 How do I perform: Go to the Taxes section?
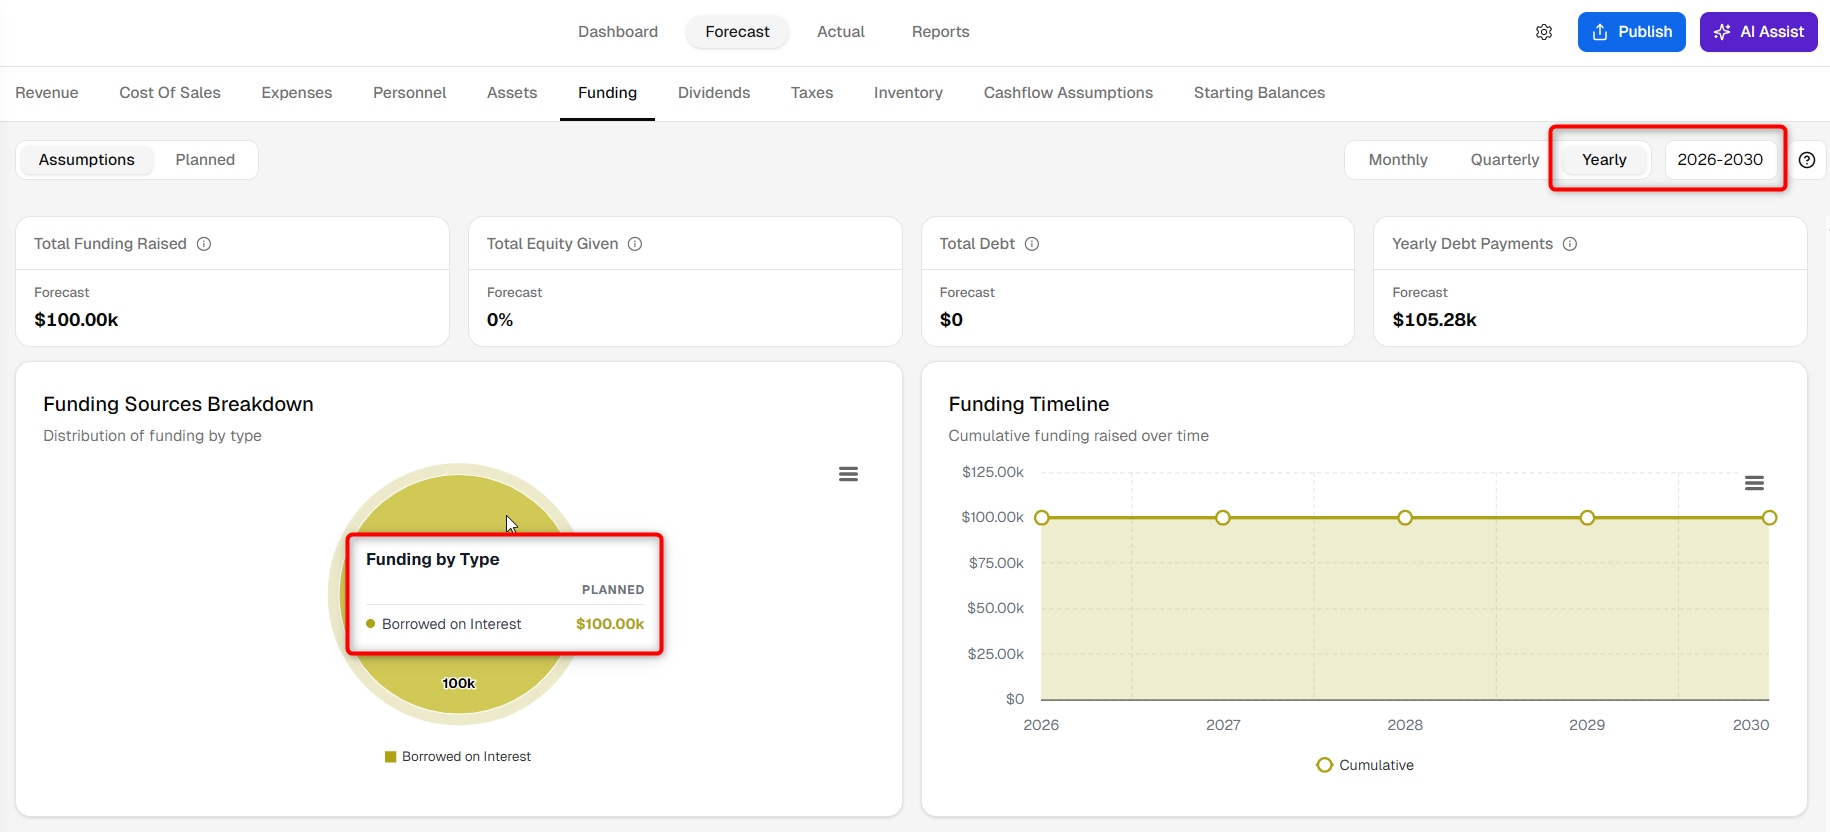(812, 93)
